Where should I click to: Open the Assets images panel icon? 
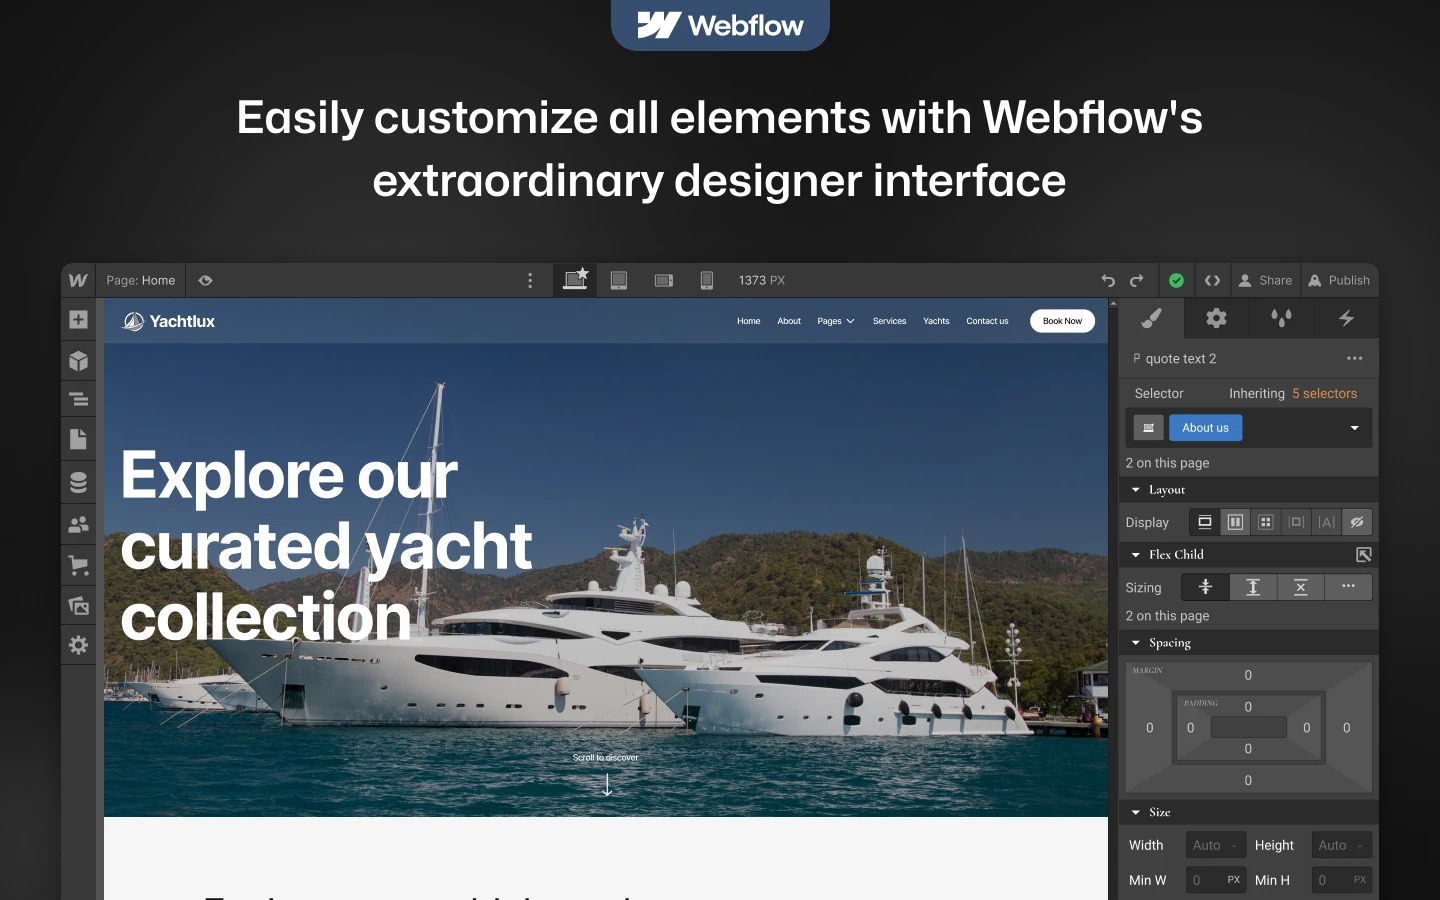[x=79, y=605]
